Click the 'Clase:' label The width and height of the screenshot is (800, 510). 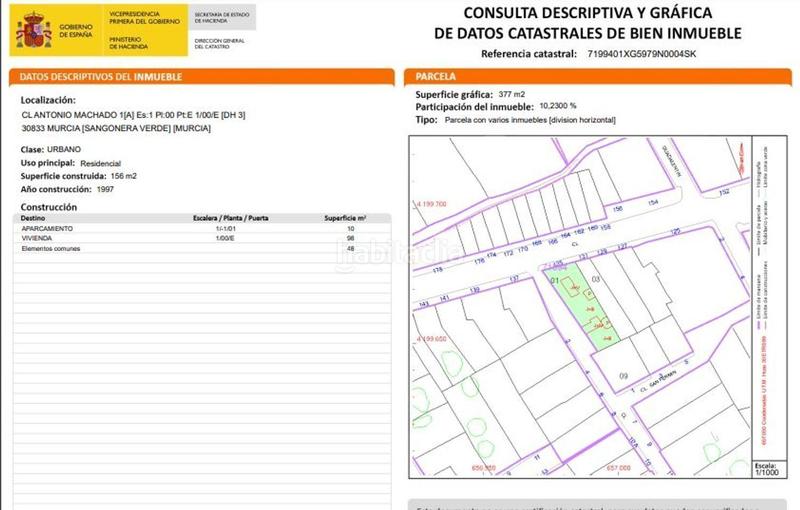point(32,149)
